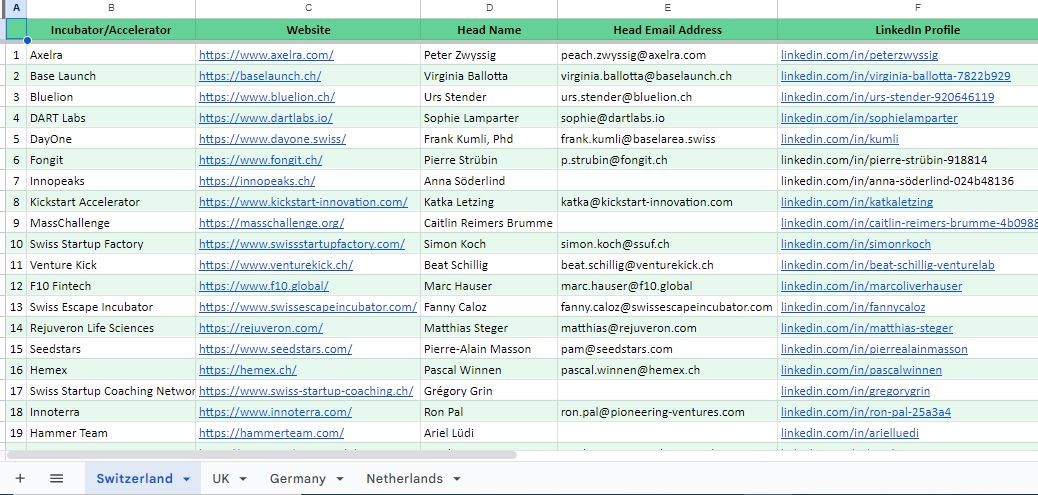Switch to the Netherlands sheet tab
This screenshot has height=495, width=1038.
[404, 478]
